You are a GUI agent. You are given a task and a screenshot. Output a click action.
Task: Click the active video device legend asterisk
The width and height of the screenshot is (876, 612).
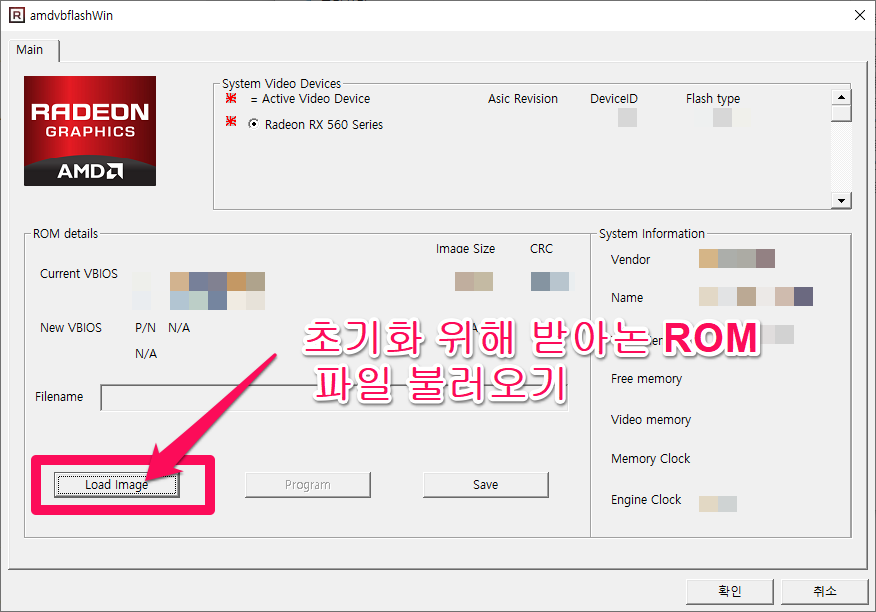[231, 99]
